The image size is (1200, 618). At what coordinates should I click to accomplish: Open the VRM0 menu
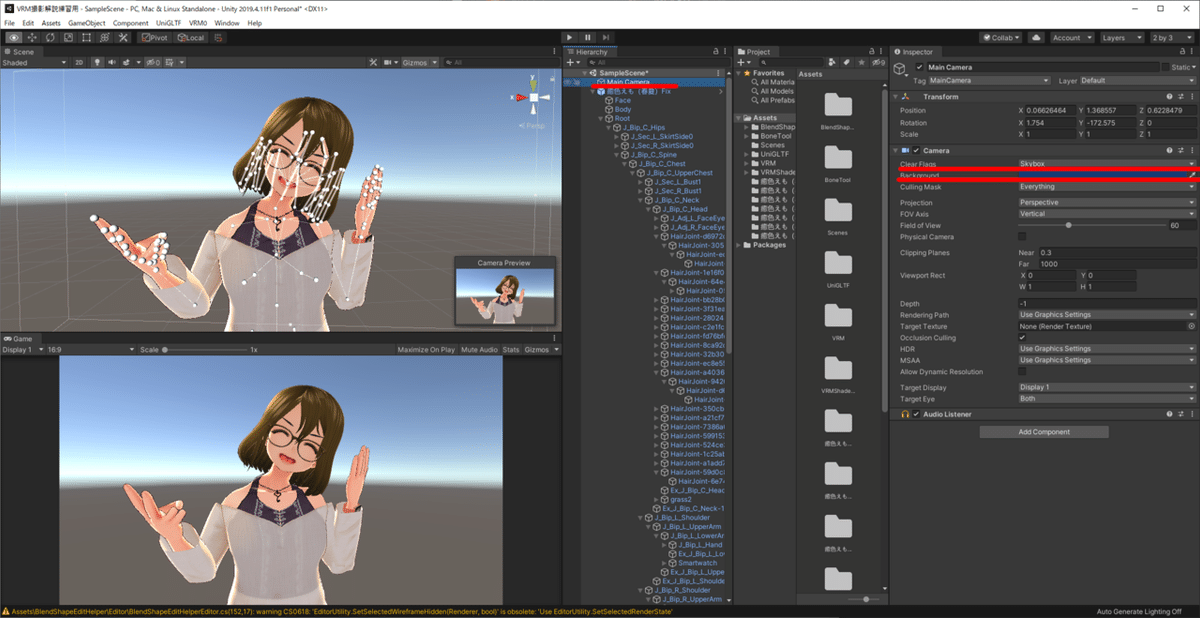coord(198,22)
